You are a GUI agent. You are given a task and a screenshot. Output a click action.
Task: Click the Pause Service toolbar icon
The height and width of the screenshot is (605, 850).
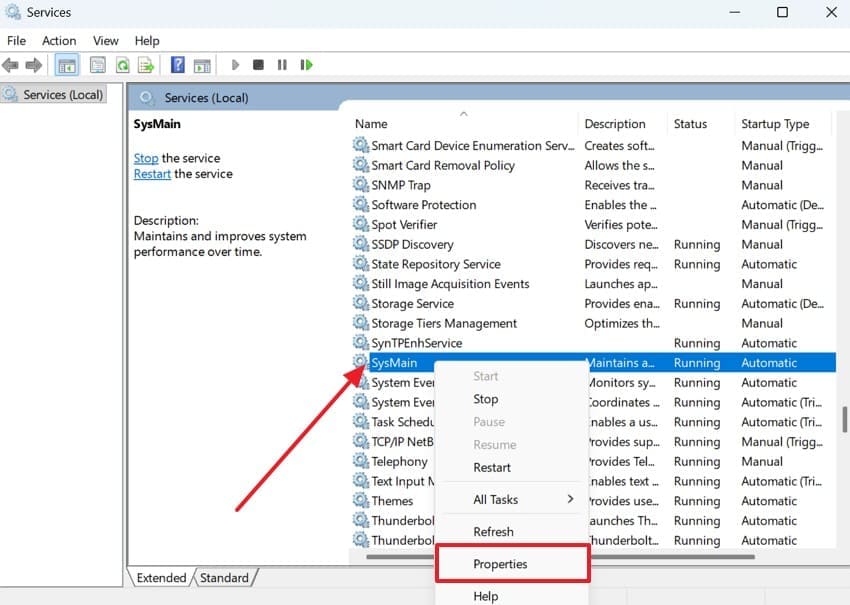tap(282, 65)
